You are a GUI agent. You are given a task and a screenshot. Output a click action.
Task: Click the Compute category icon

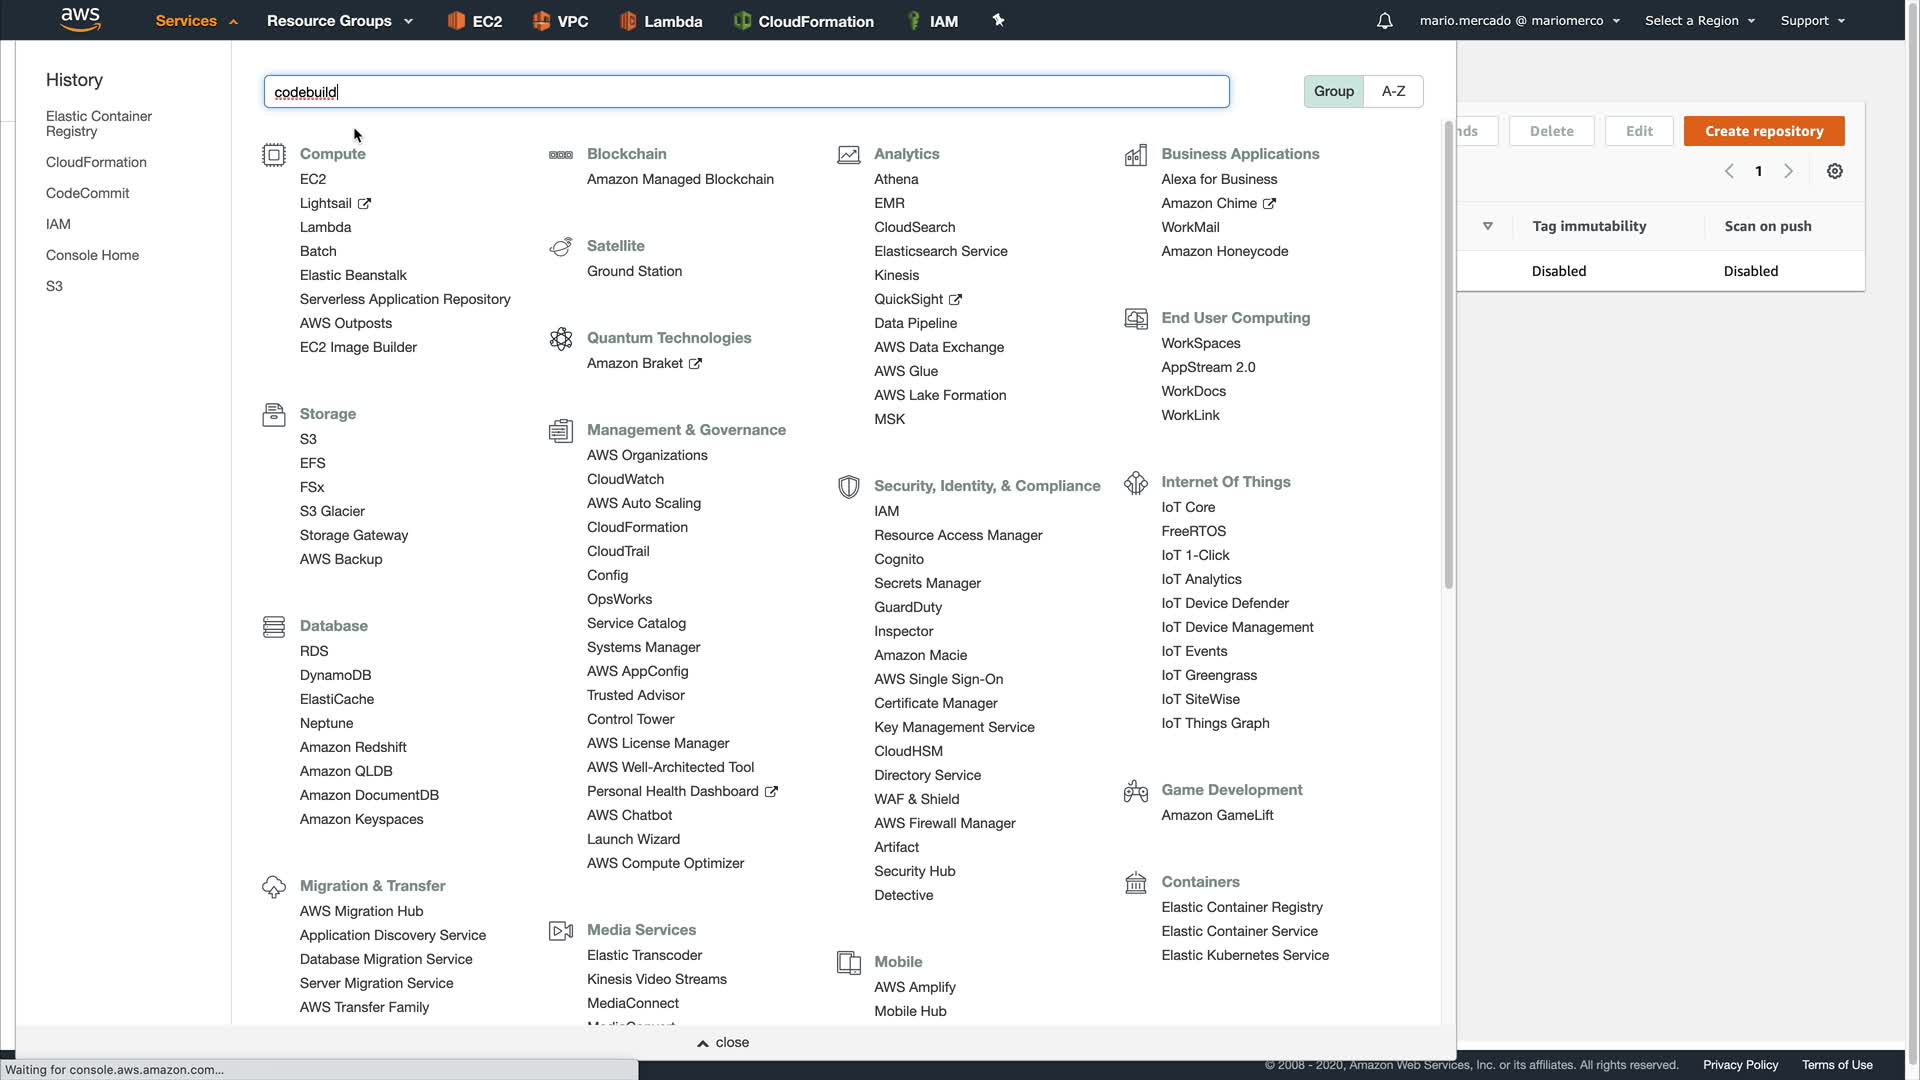point(274,155)
